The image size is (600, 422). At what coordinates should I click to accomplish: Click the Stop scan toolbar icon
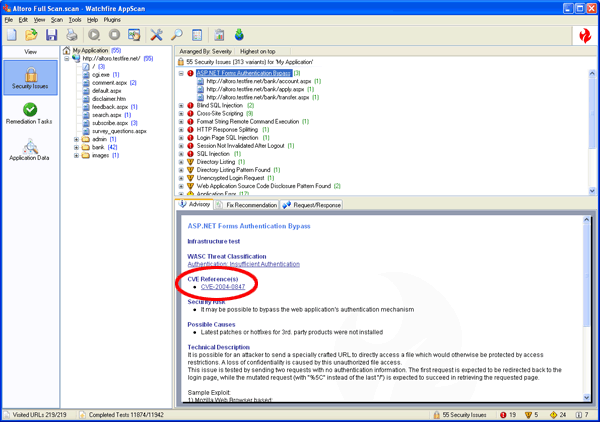click(x=113, y=36)
